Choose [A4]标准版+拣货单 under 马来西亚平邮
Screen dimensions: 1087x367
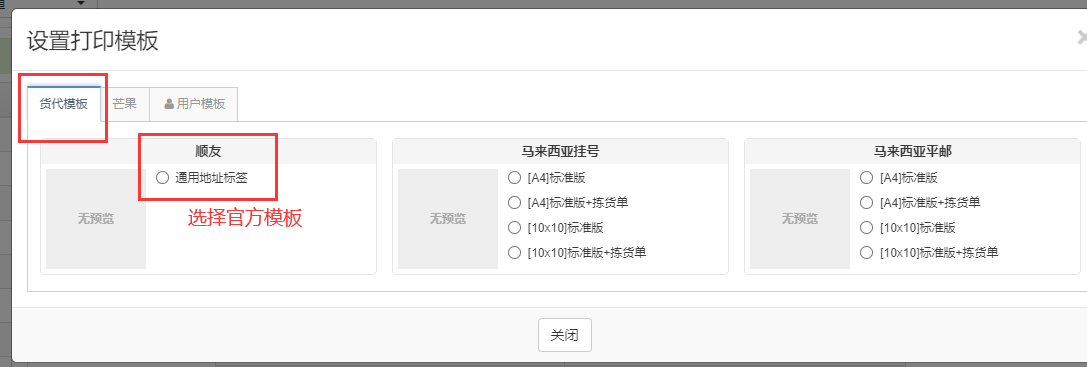coord(866,203)
